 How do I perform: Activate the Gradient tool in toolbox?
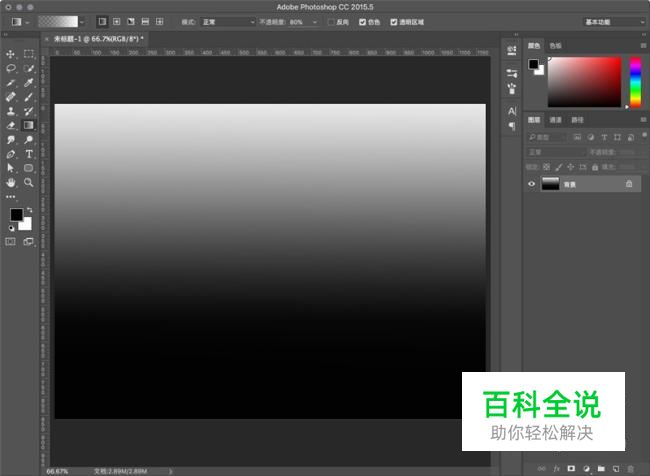(29, 126)
